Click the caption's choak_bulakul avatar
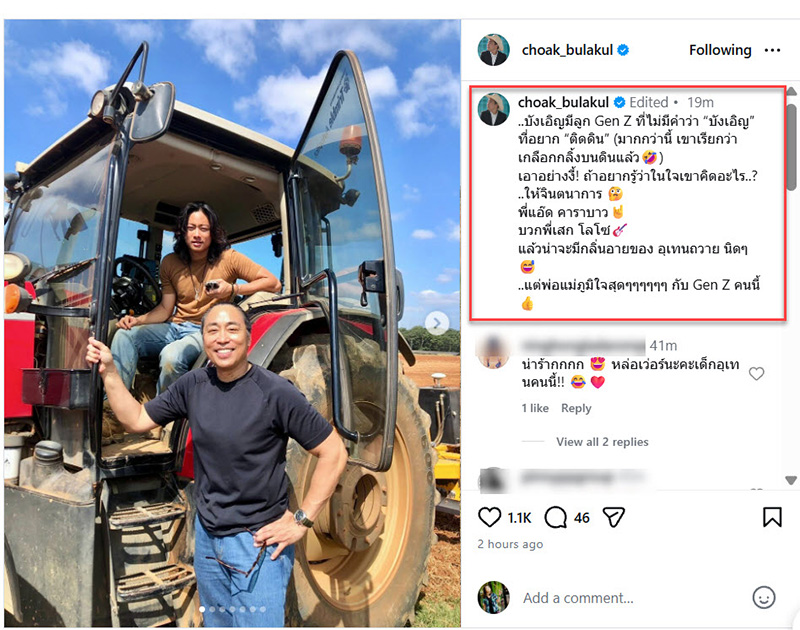Image resolution: width=800 pixels, height=630 pixels. pos(493,109)
